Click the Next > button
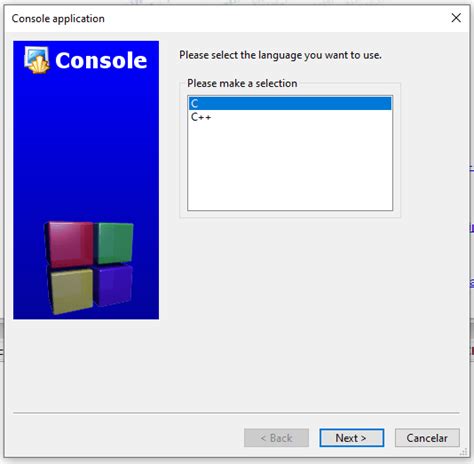This screenshot has height=464, width=474. coord(351,438)
